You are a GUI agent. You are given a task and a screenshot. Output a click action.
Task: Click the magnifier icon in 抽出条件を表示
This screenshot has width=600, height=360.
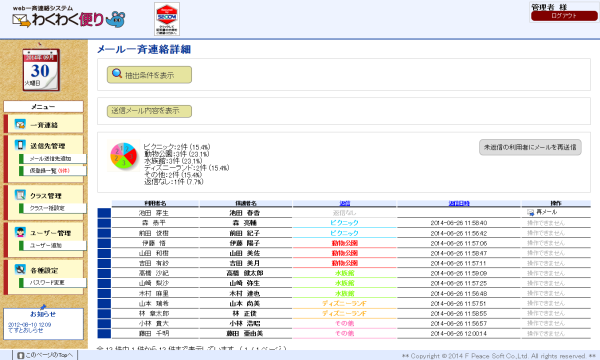[117, 73]
